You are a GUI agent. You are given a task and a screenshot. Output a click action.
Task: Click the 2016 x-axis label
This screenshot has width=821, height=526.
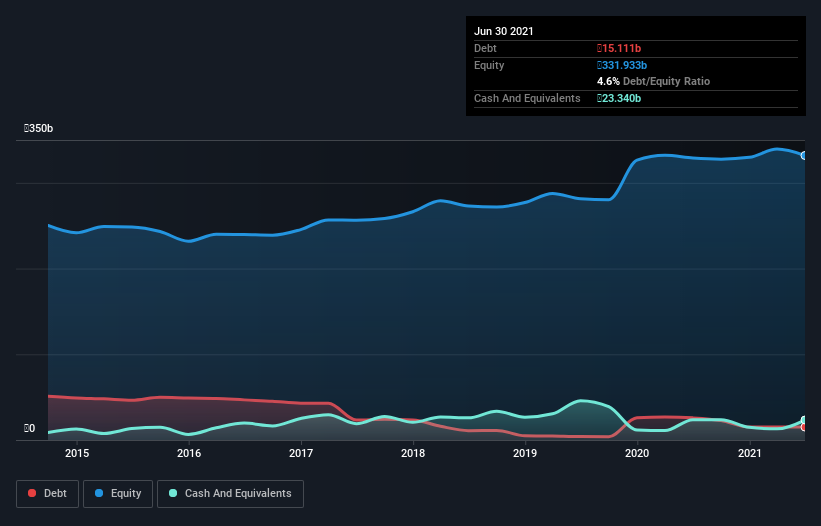189,453
